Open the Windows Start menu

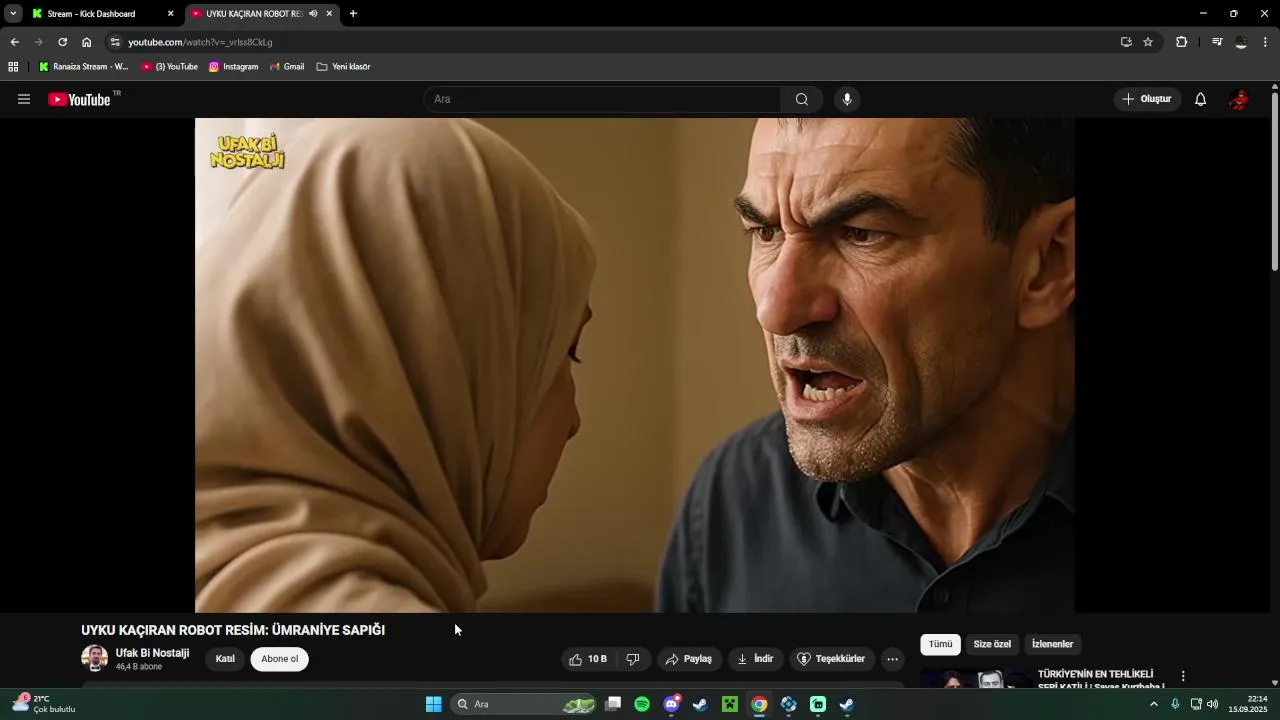pyautogui.click(x=434, y=704)
